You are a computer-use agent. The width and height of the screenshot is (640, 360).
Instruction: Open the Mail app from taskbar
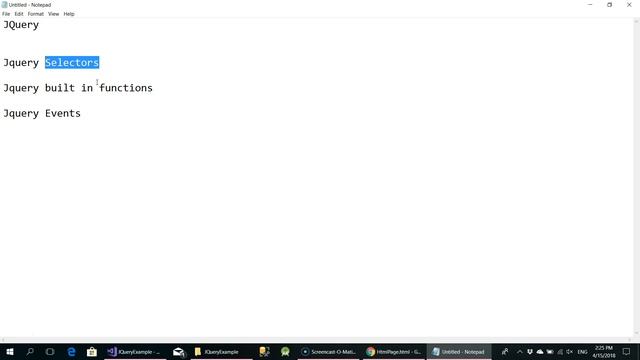pyautogui.click(x=178, y=352)
